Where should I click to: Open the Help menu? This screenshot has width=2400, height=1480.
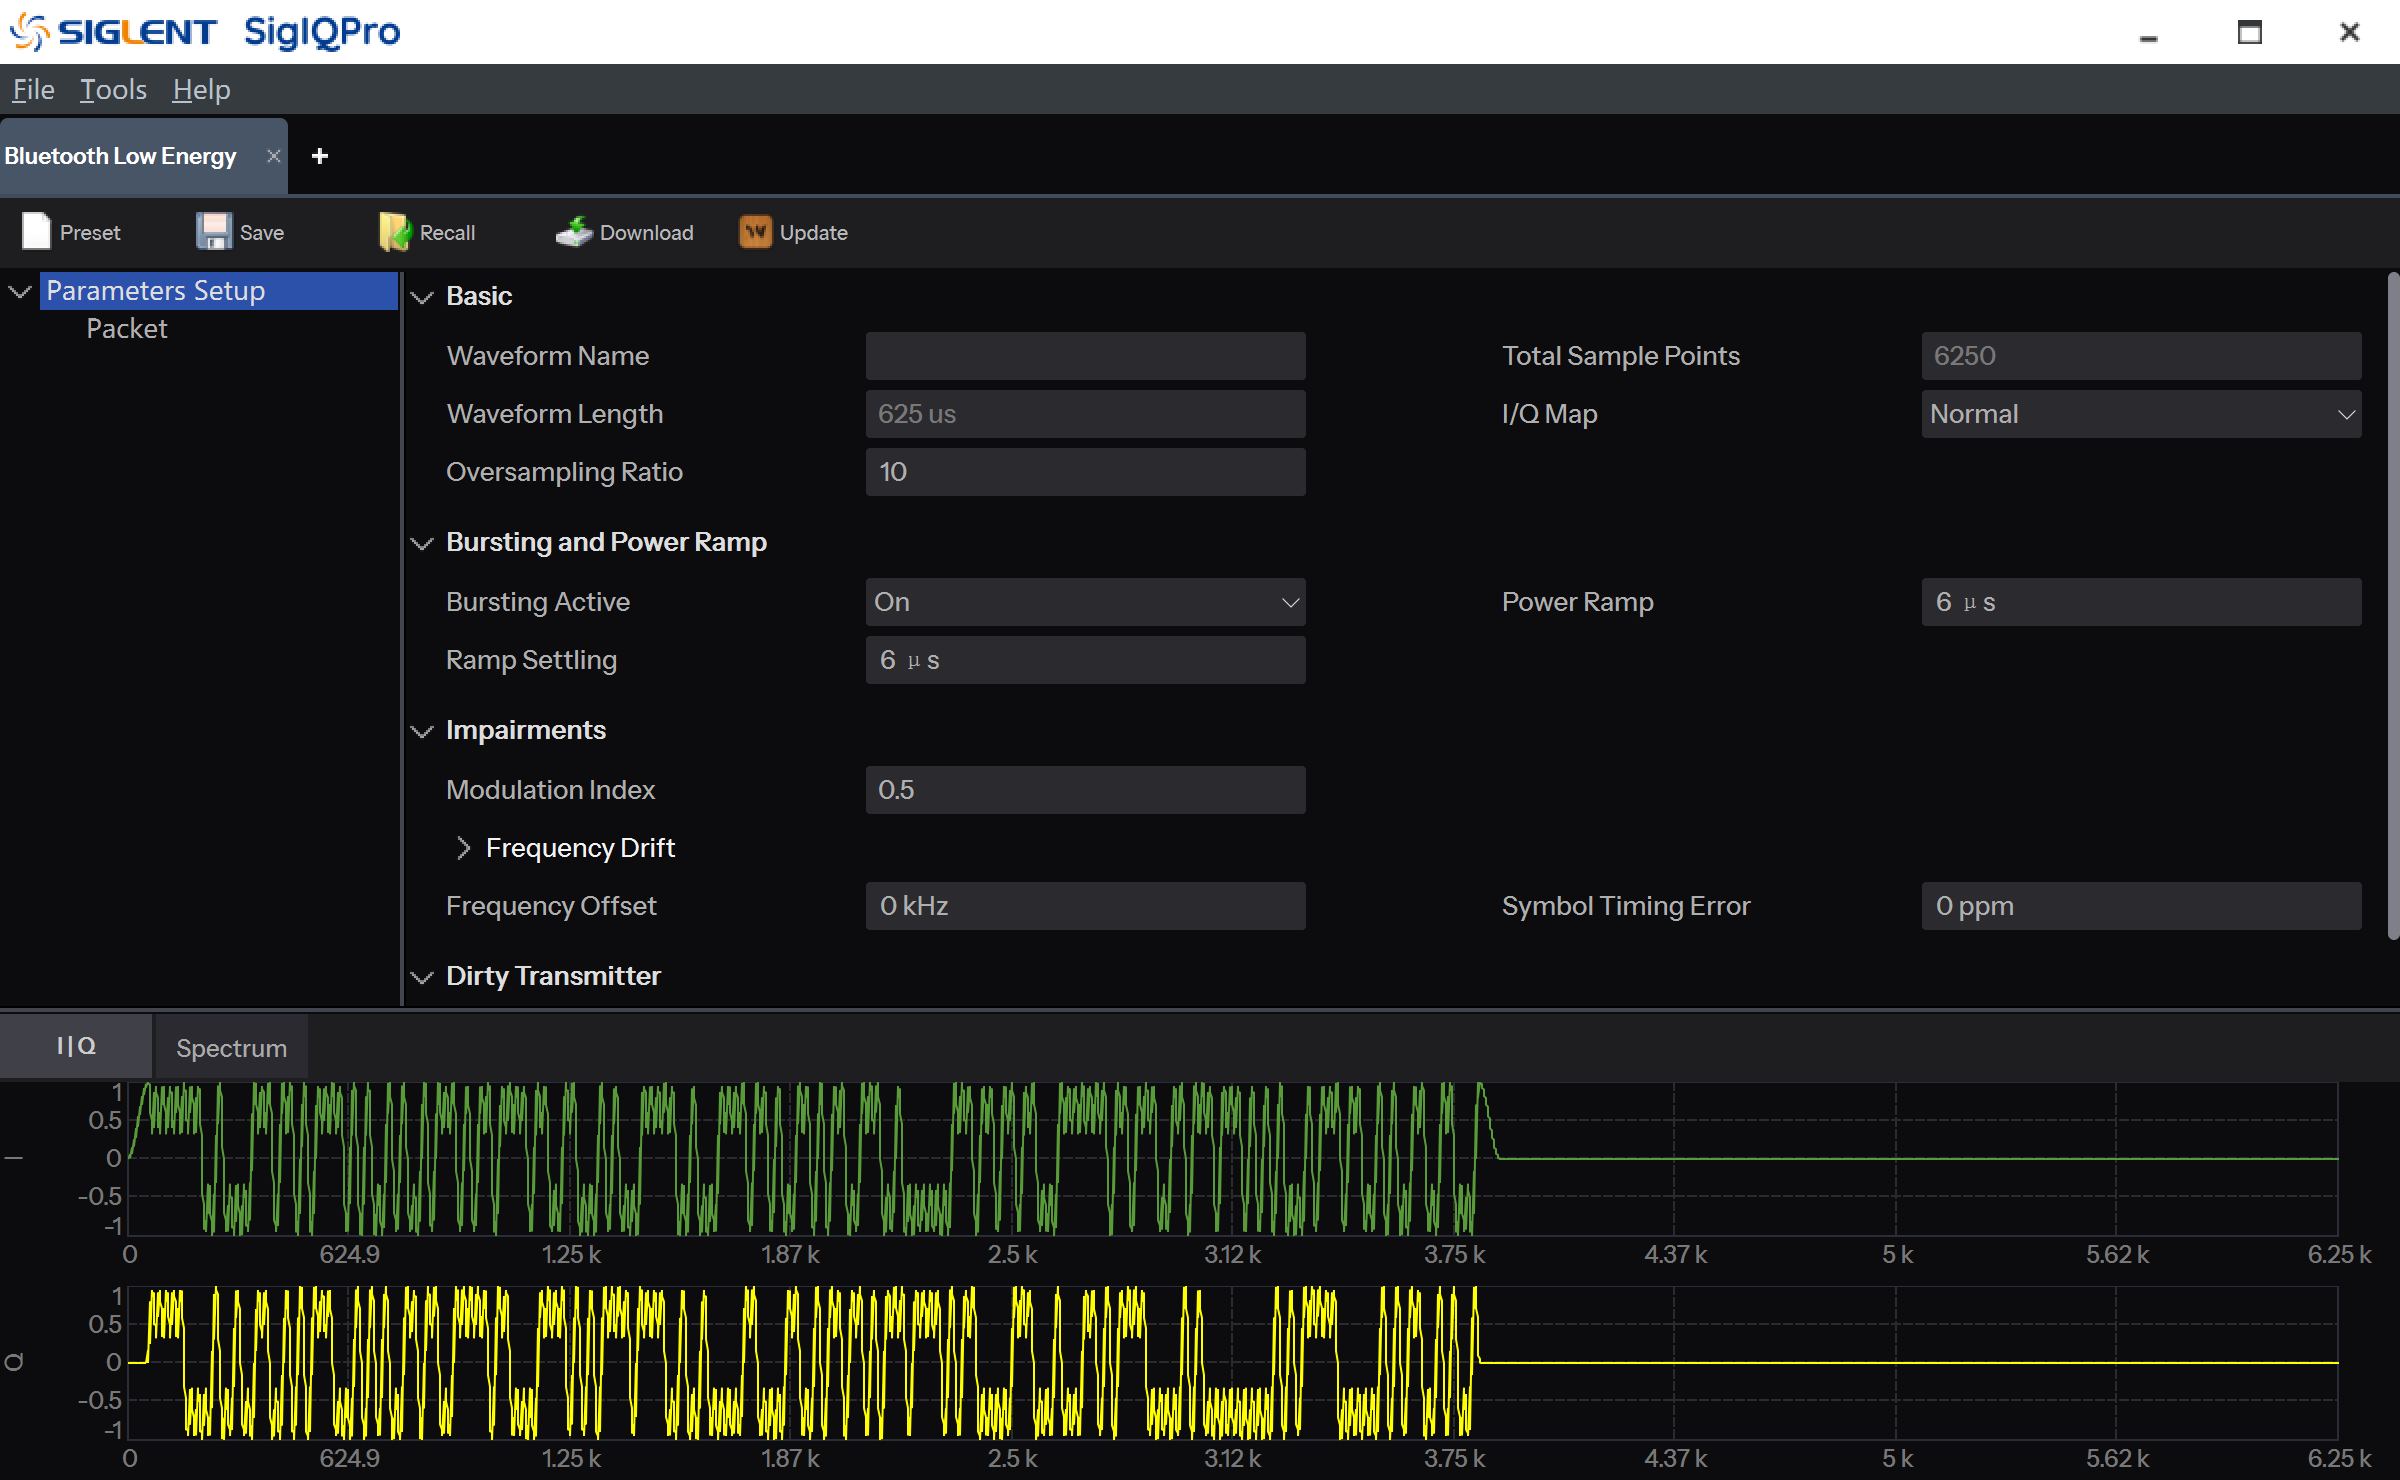201,90
